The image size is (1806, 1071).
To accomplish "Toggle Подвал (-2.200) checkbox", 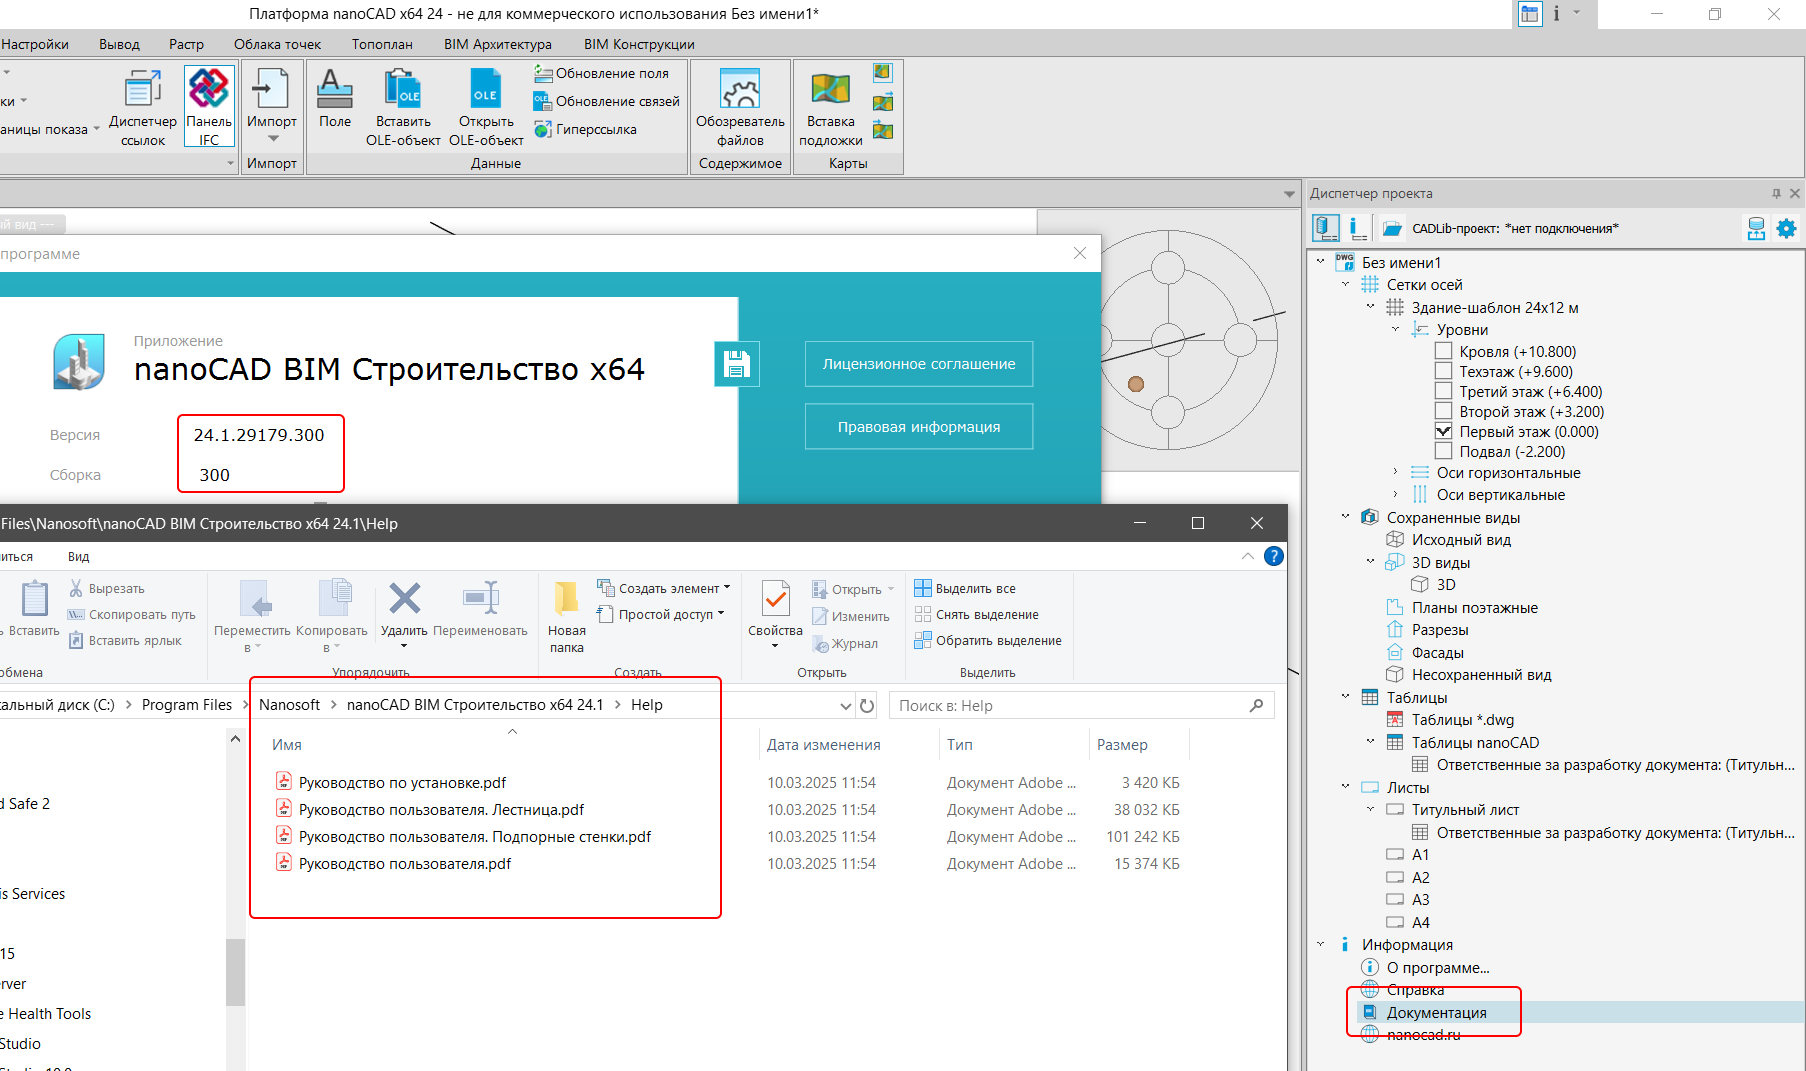I will [x=1443, y=451].
